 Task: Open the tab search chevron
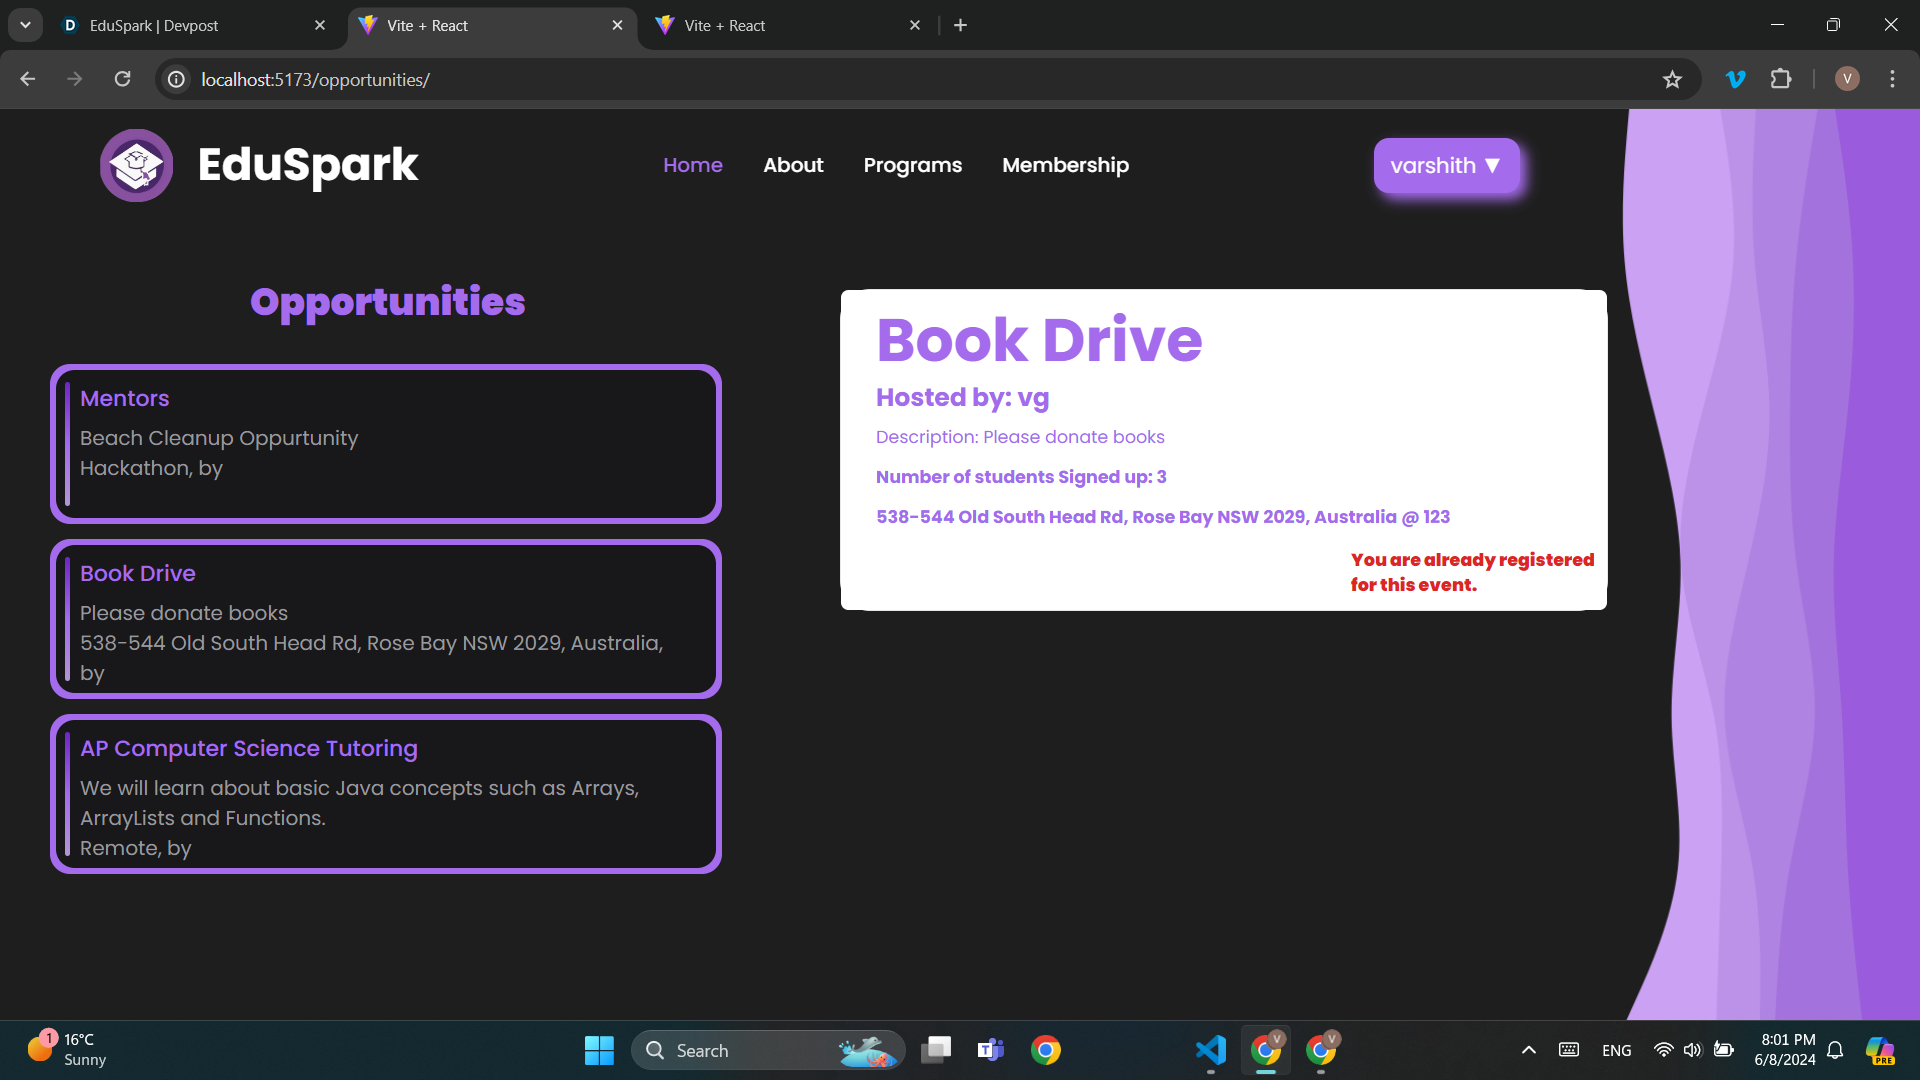coord(25,25)
